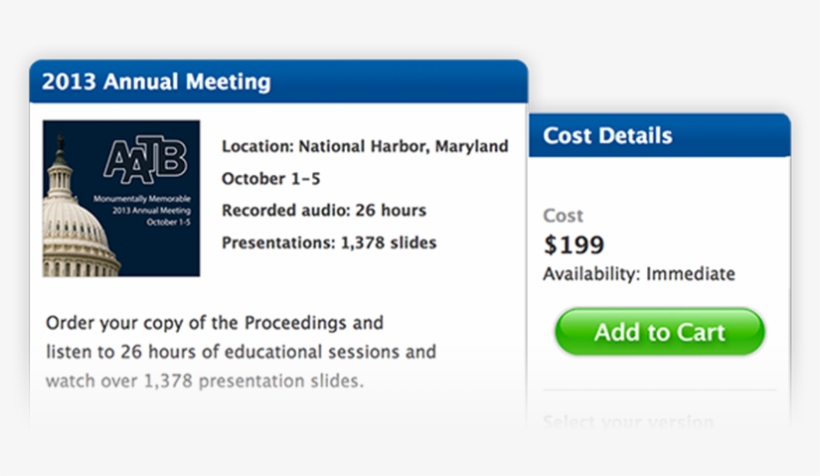Click the faded watch over 1,378 slides line

pos(205,381)
